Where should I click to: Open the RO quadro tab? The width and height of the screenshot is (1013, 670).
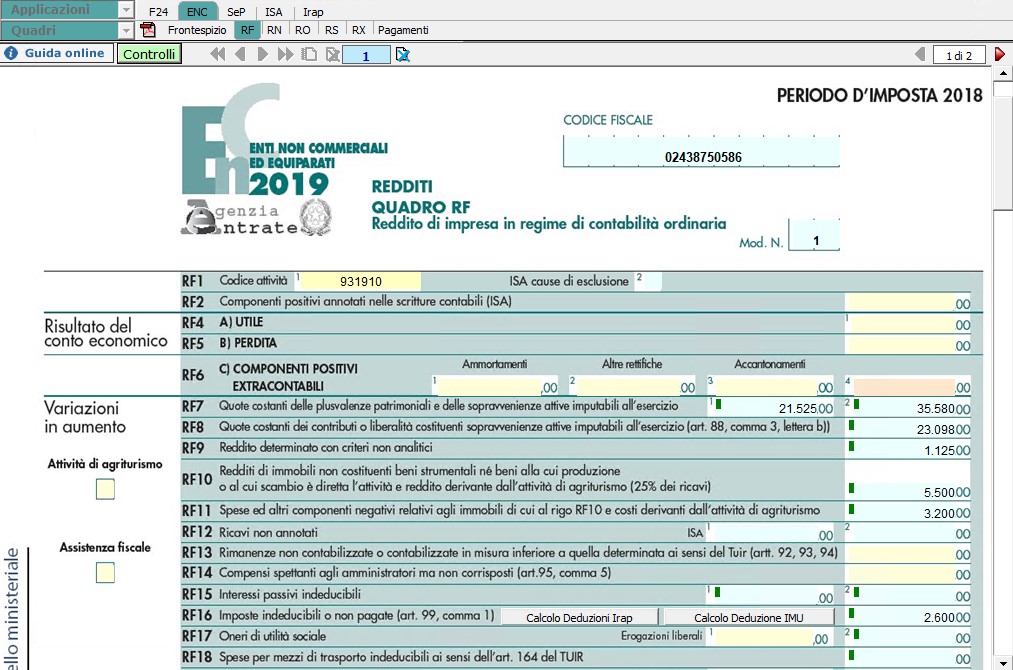click(302, 30)
